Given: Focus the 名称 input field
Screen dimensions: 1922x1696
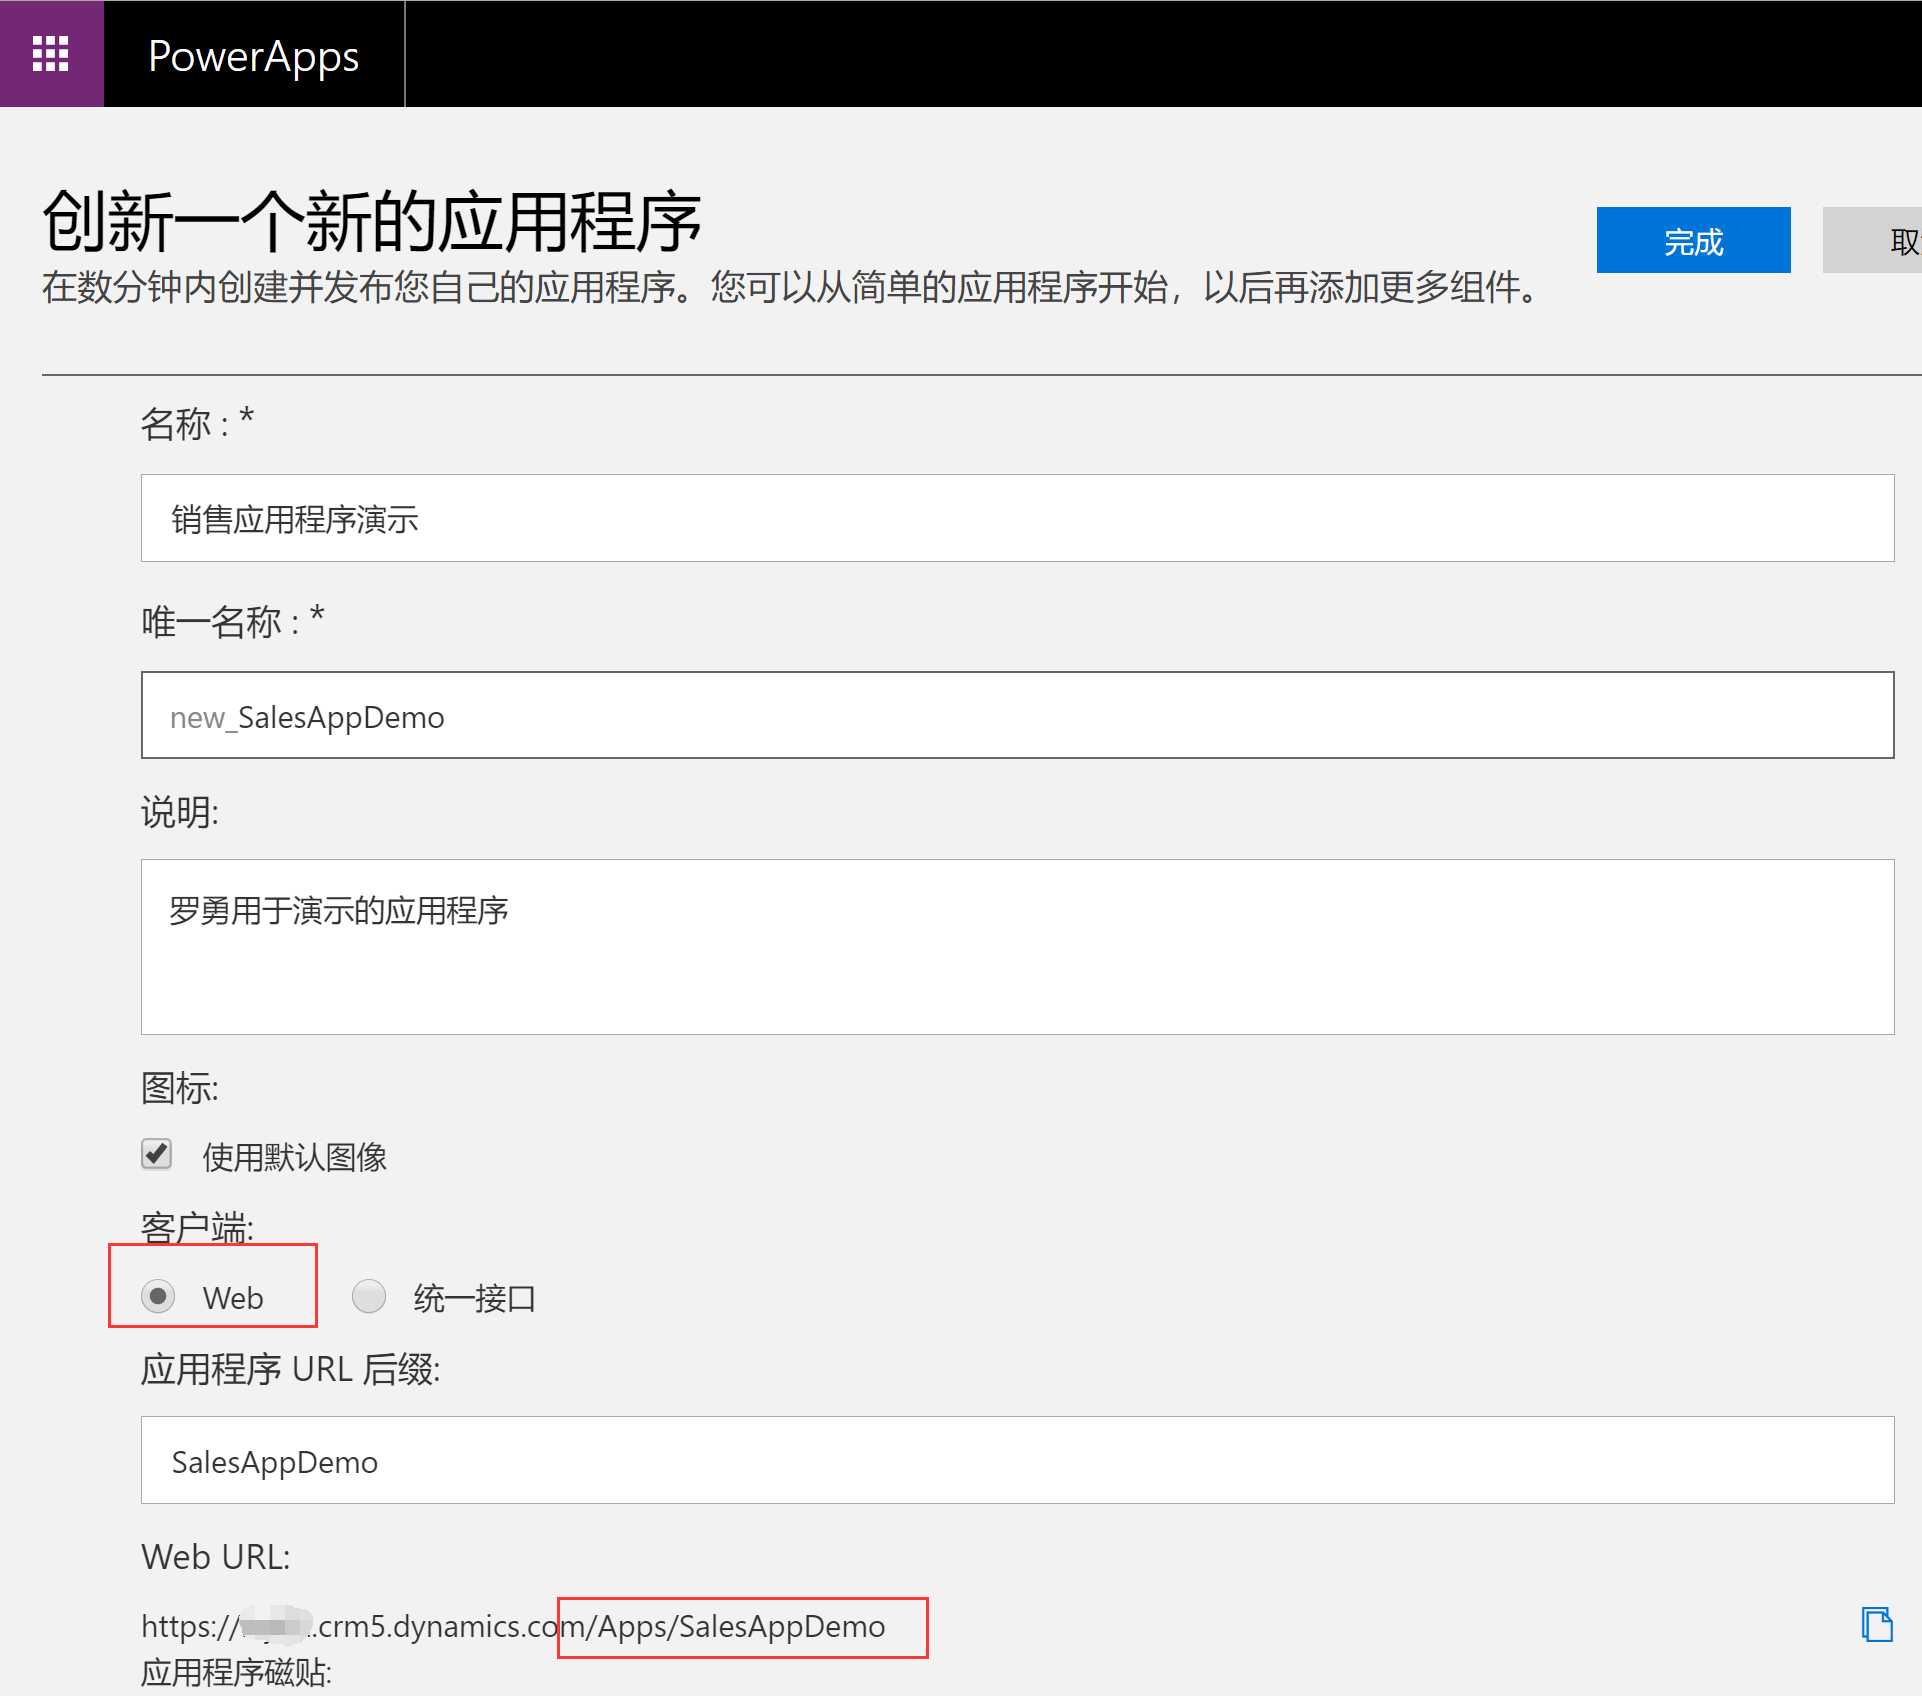Looking at the screenshot, I should (1017, 518).
